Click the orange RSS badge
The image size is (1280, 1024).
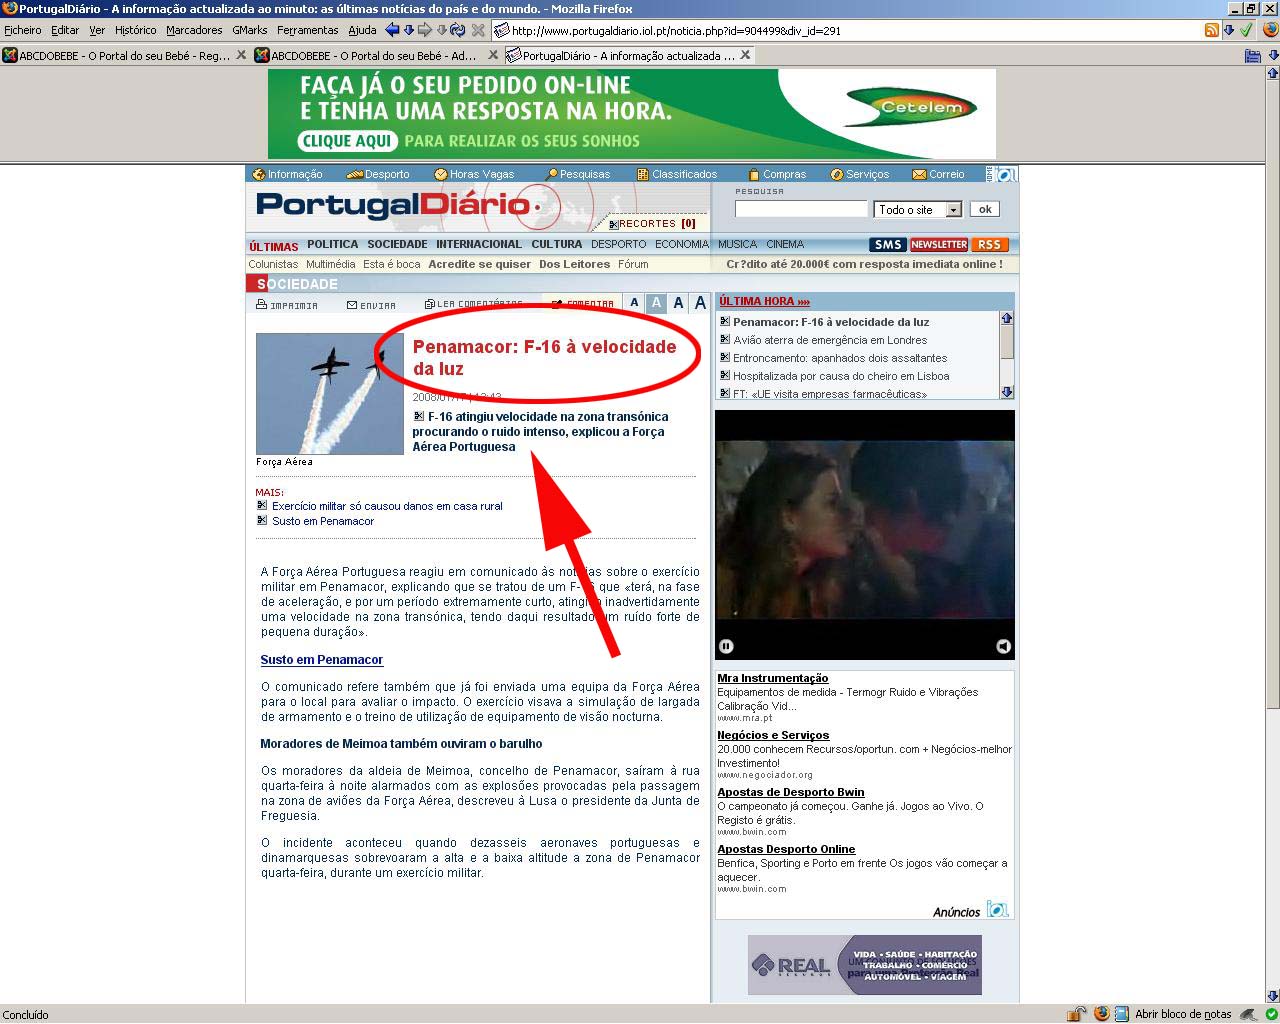[x=989, y=245]
